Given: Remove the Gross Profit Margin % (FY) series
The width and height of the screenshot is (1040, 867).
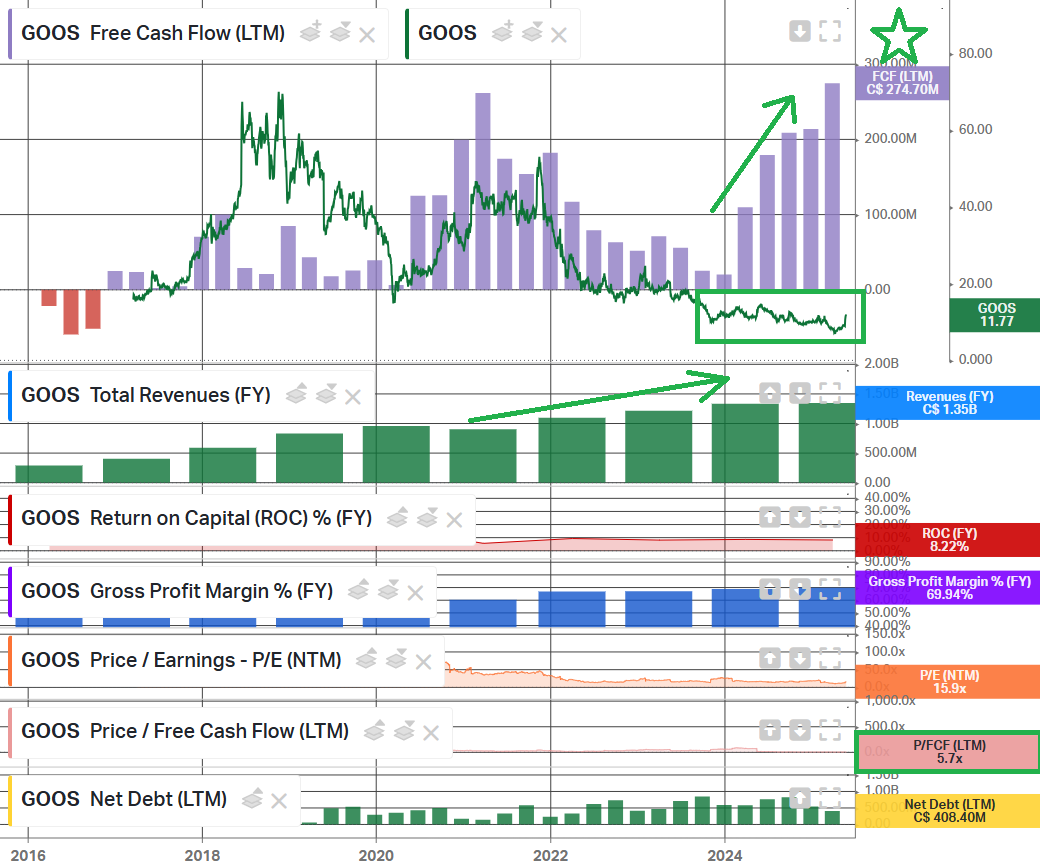Looking at the screenshot, I should 415,592.
